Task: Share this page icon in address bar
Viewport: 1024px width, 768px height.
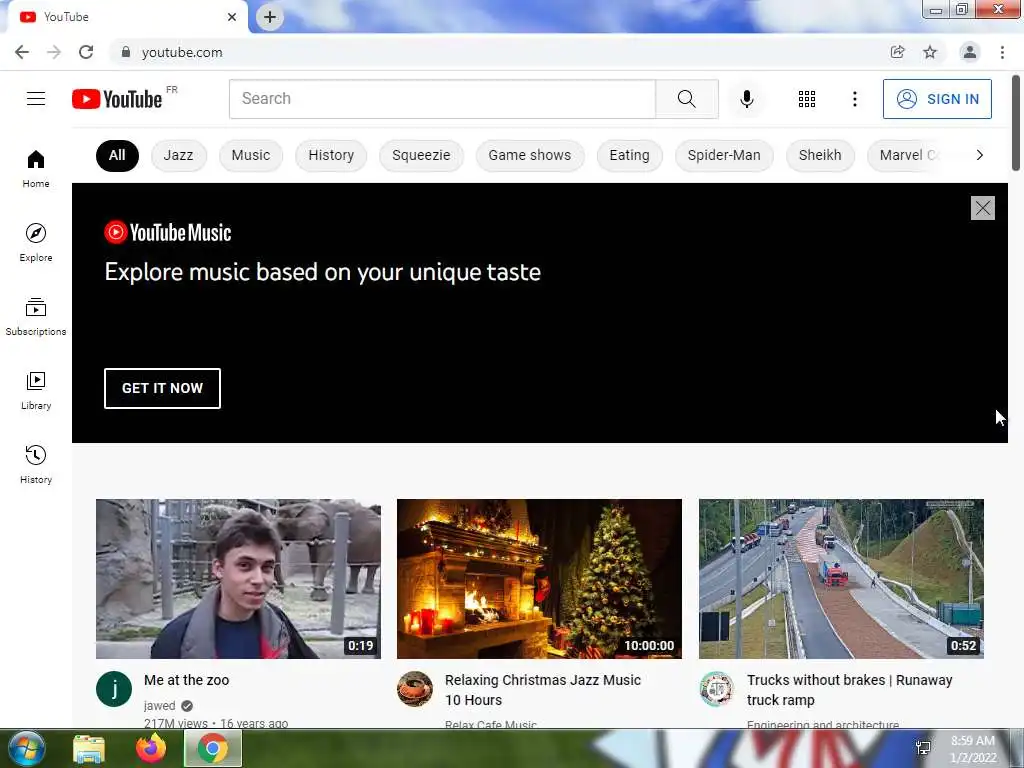Action: pos(898,52)
